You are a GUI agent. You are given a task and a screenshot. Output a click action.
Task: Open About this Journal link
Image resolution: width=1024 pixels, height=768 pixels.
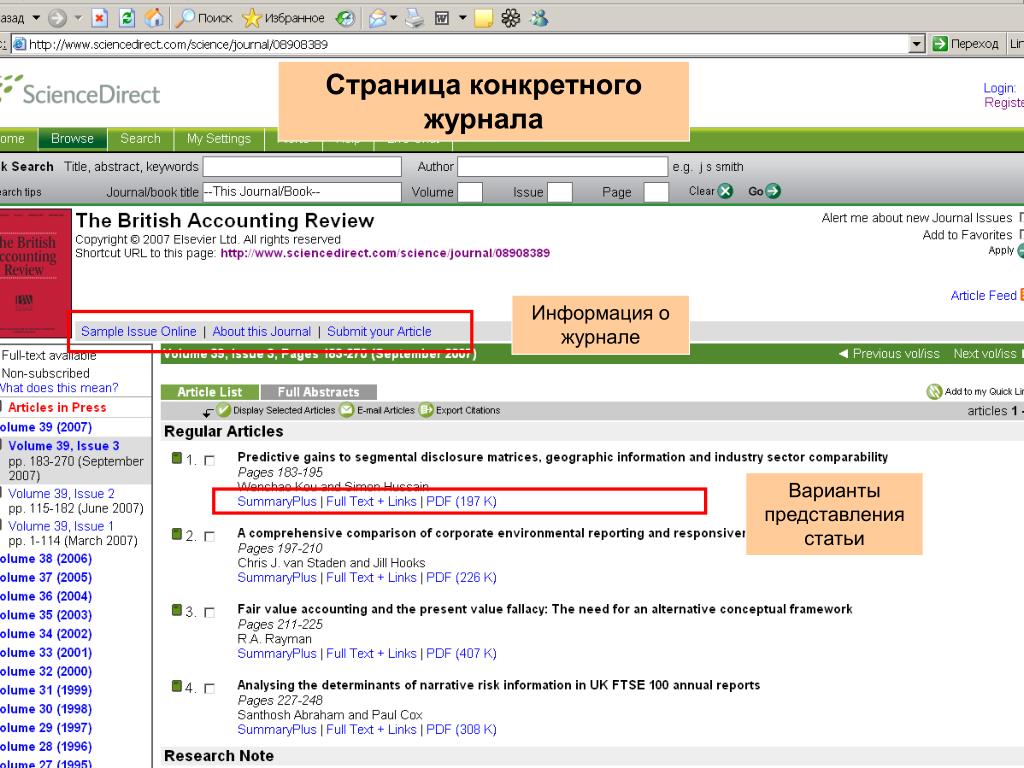(x=262, y=331)
